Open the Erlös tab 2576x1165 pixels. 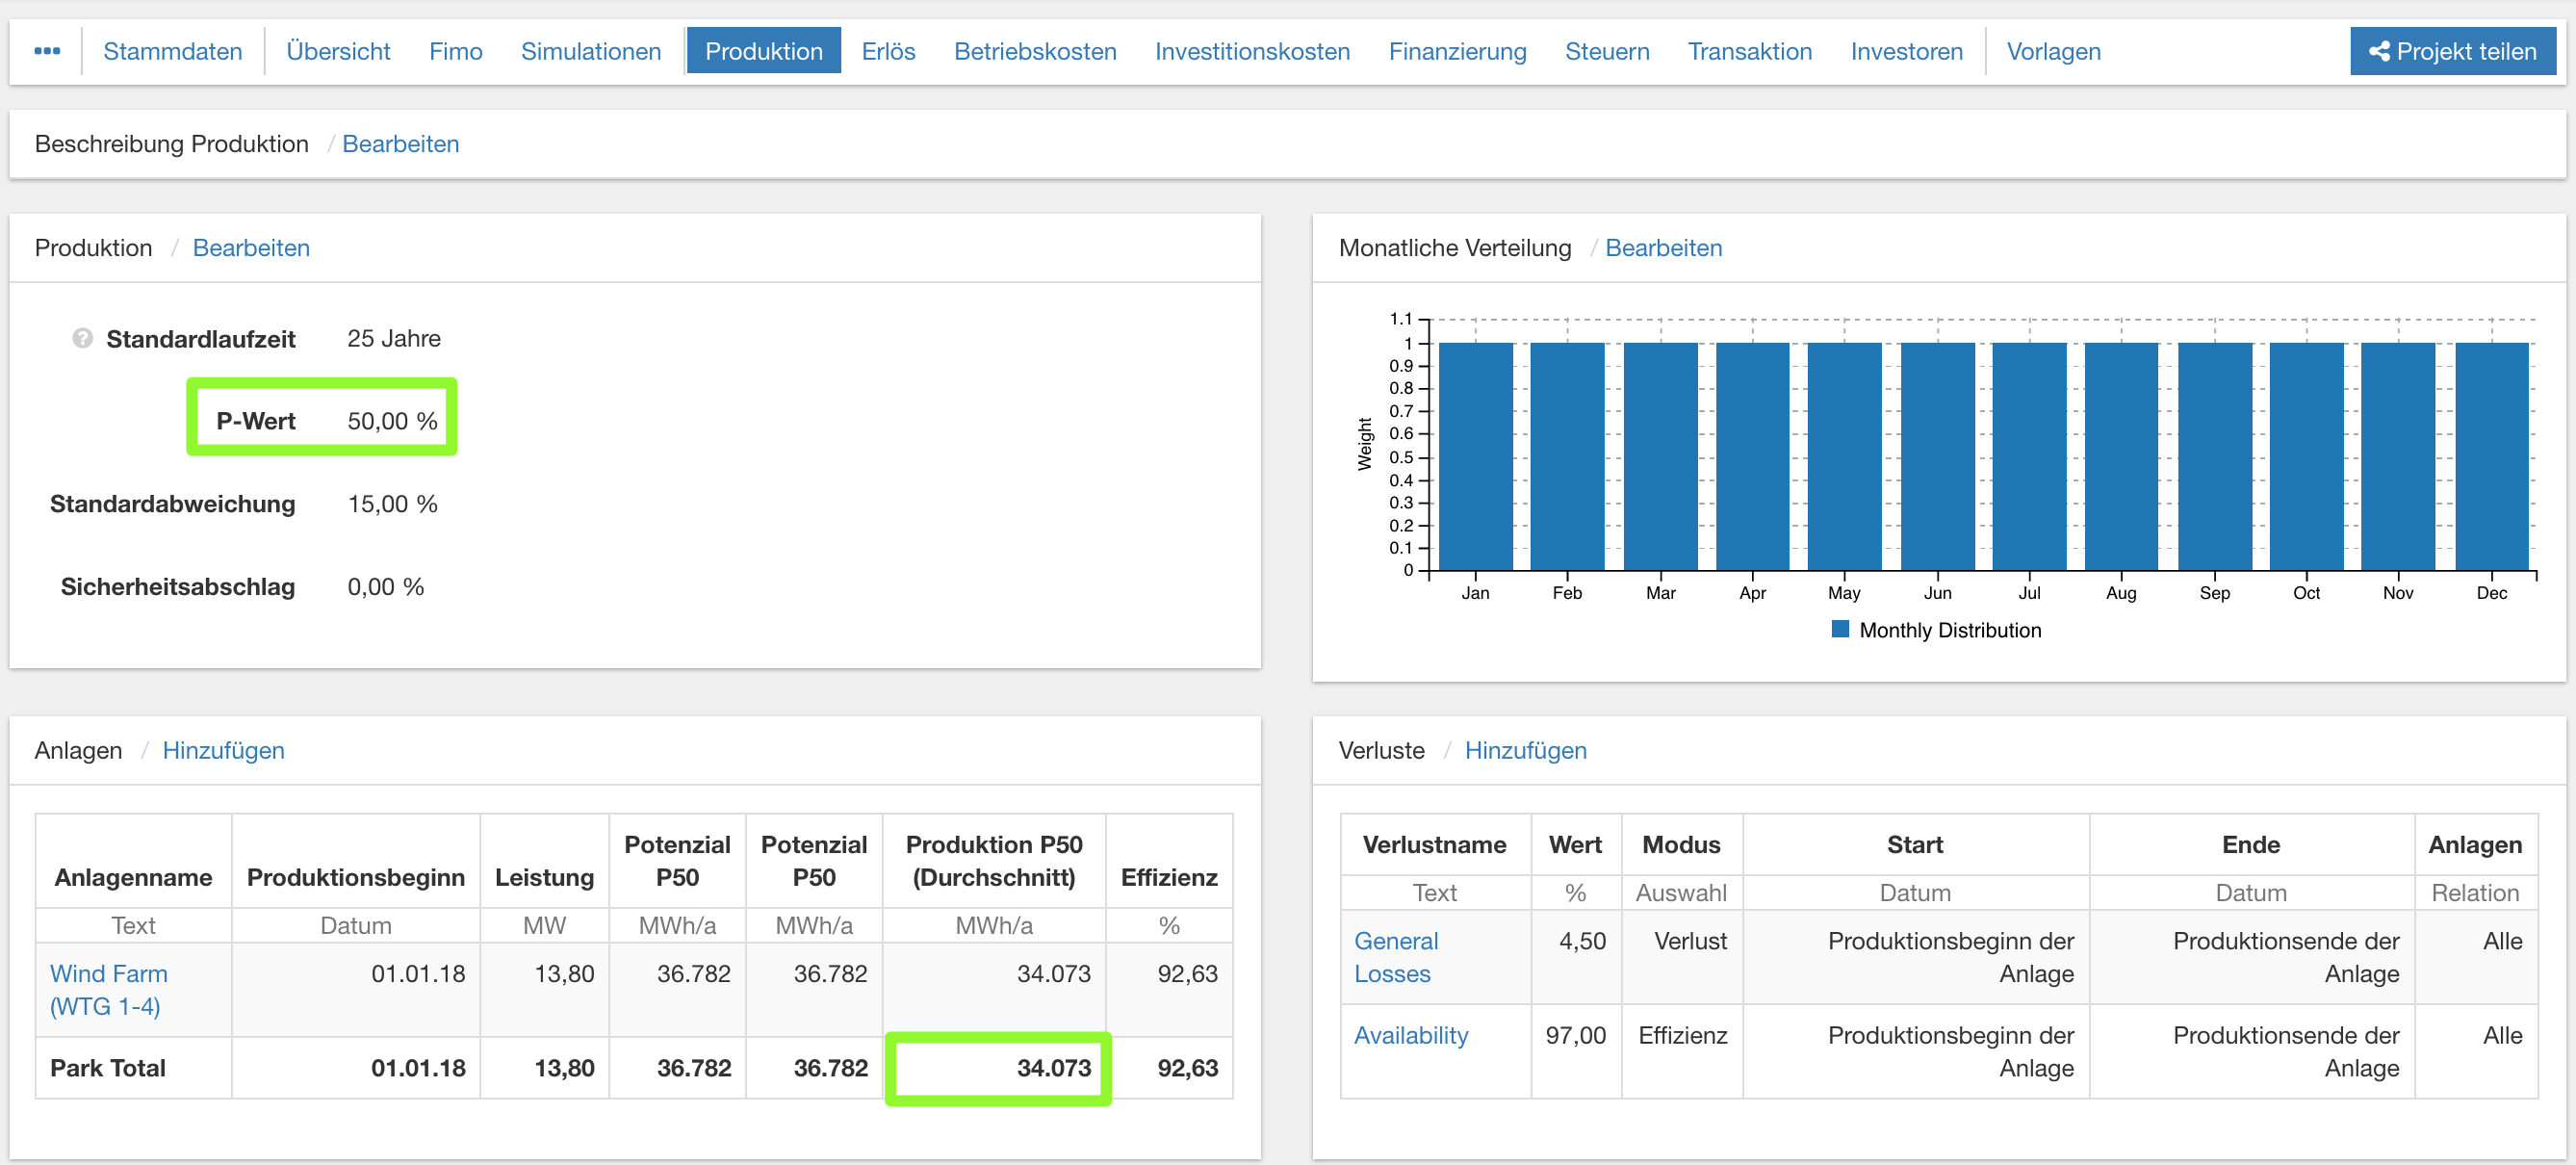[888, 51]
